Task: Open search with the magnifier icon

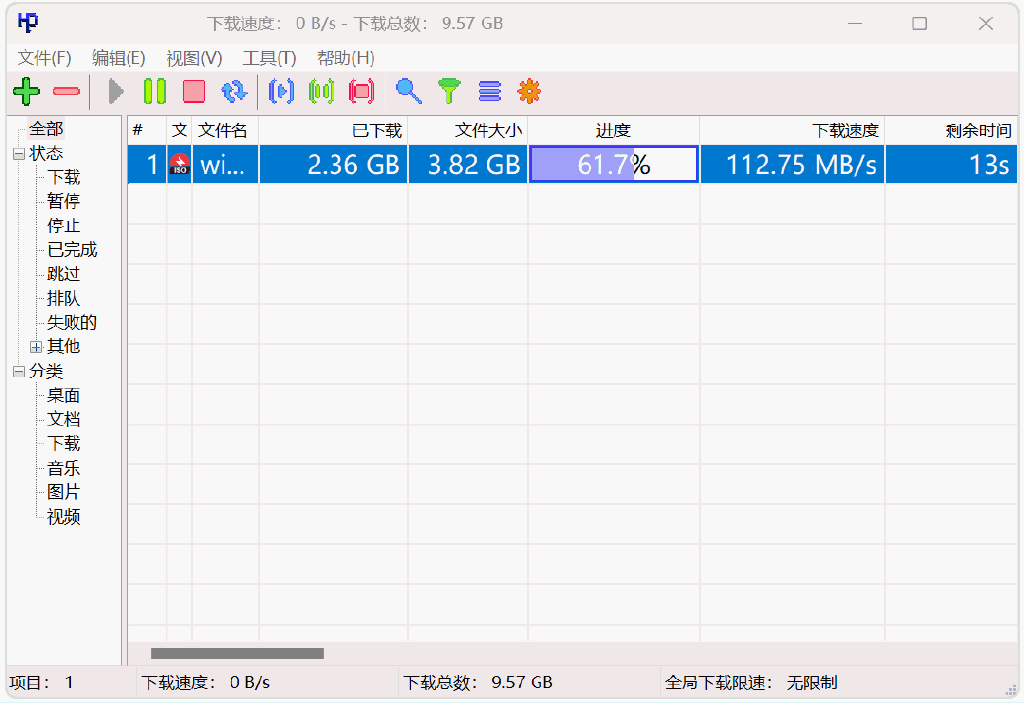Action: point(408,92)
